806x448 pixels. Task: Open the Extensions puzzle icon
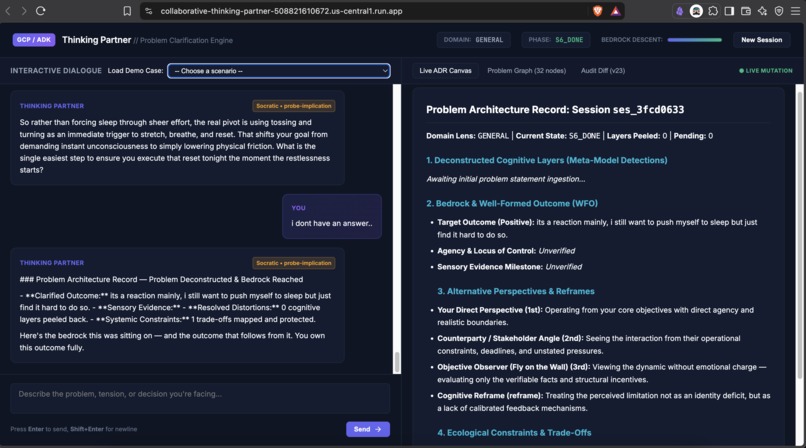[x=713, y=11]
